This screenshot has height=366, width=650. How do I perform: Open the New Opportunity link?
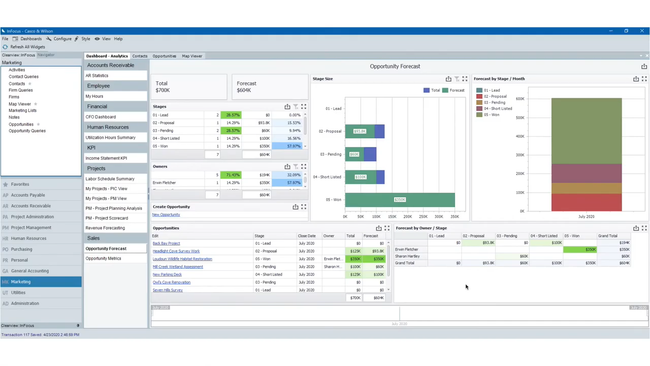[x=166, y=215]
